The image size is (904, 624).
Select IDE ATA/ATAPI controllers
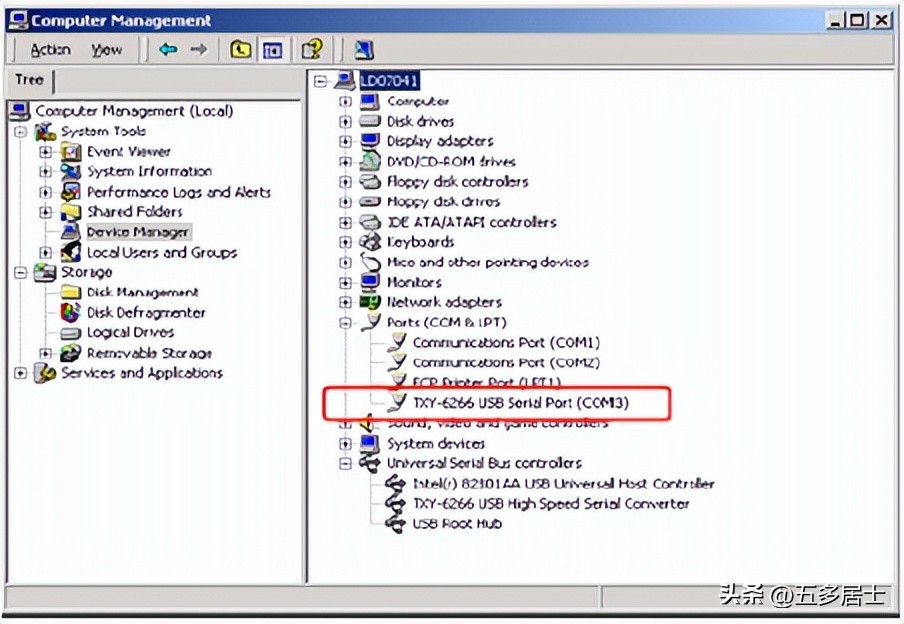coord(472,222)
